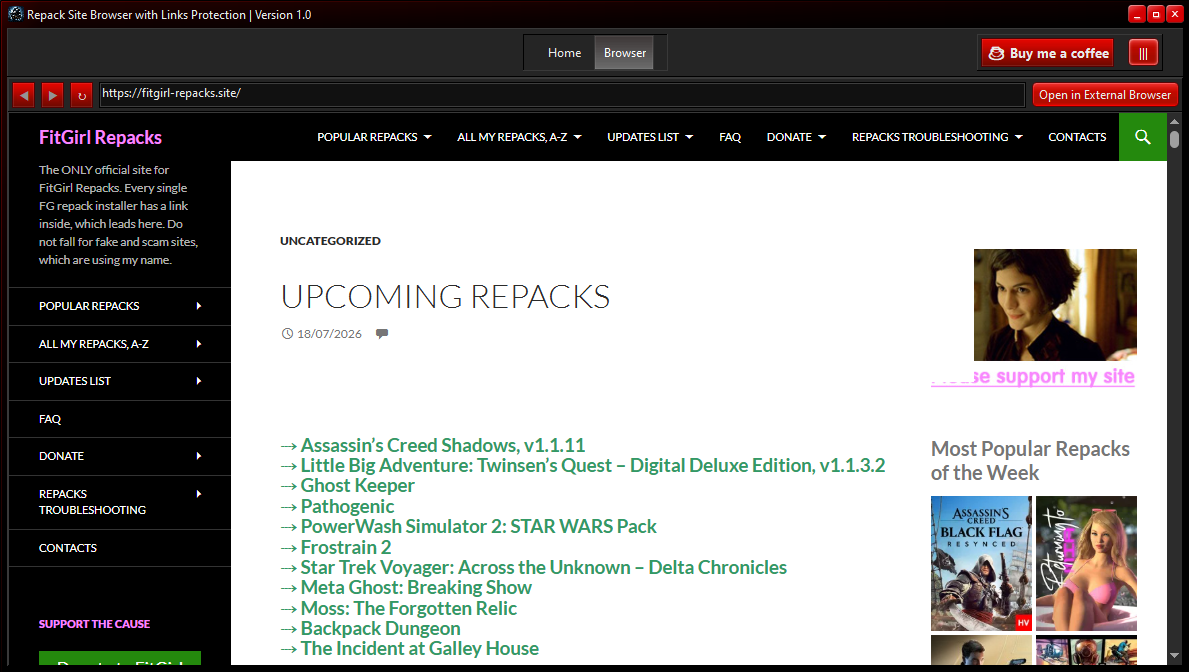Expand All My Repacks, A-Z sidebar arrow
Viewport: 1189px width, 672px height.
click(x=199, y=344)
